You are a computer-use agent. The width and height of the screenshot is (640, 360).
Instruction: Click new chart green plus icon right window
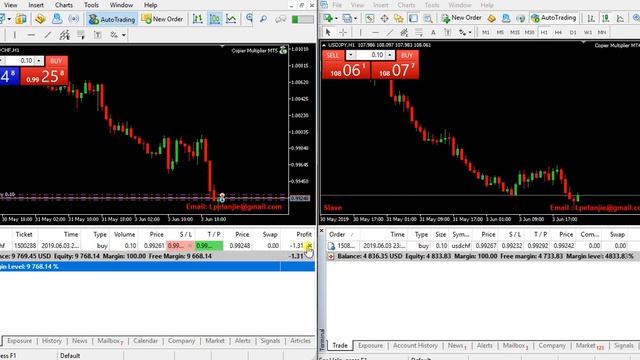pos(328,18)
